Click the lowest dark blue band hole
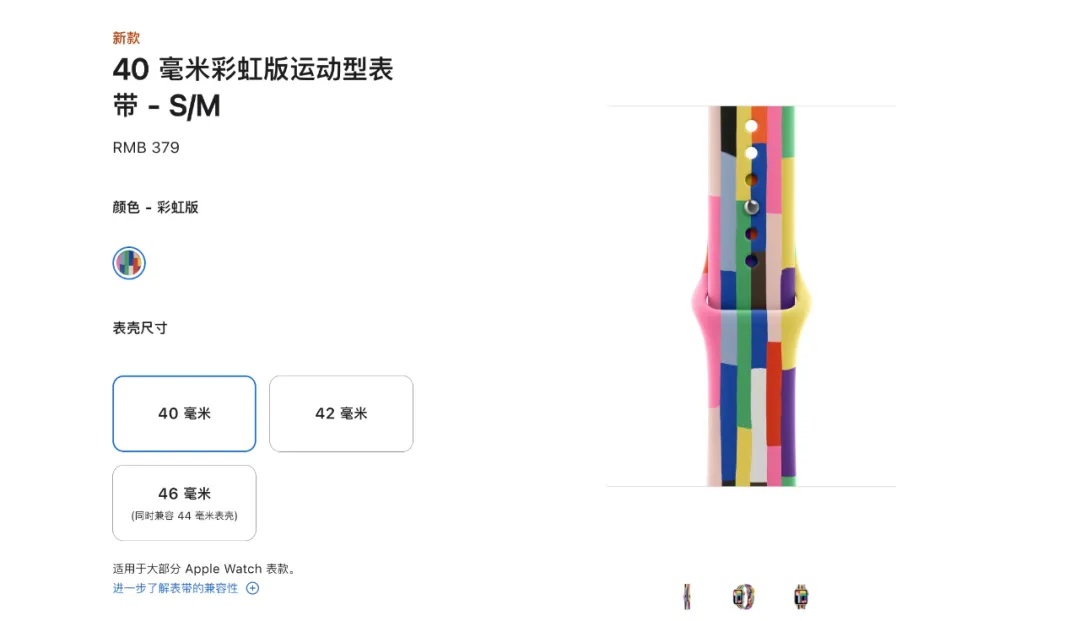Image resolution: width=1080 pixels, height=621 pixels. [751, 261]
